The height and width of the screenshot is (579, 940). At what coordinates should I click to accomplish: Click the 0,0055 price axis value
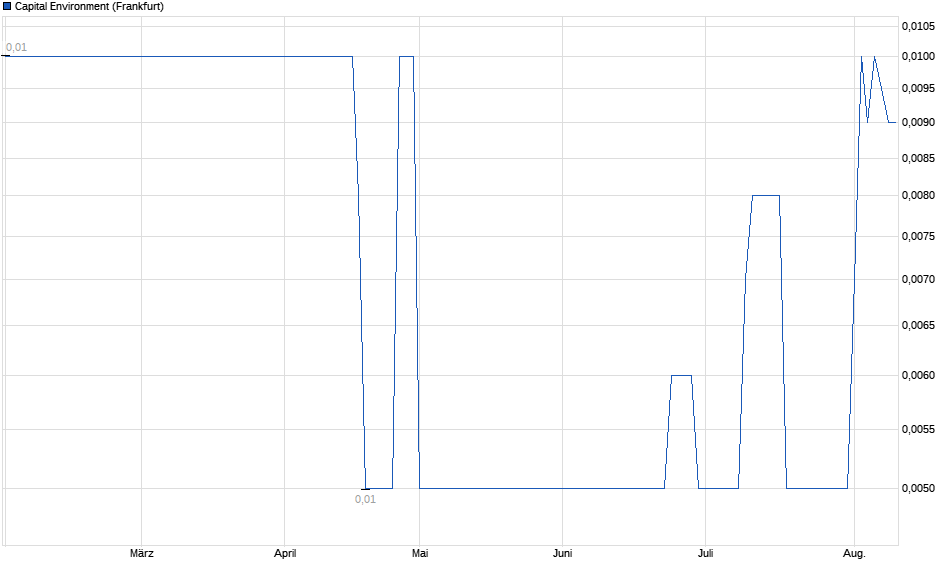[x=918, y=429]
